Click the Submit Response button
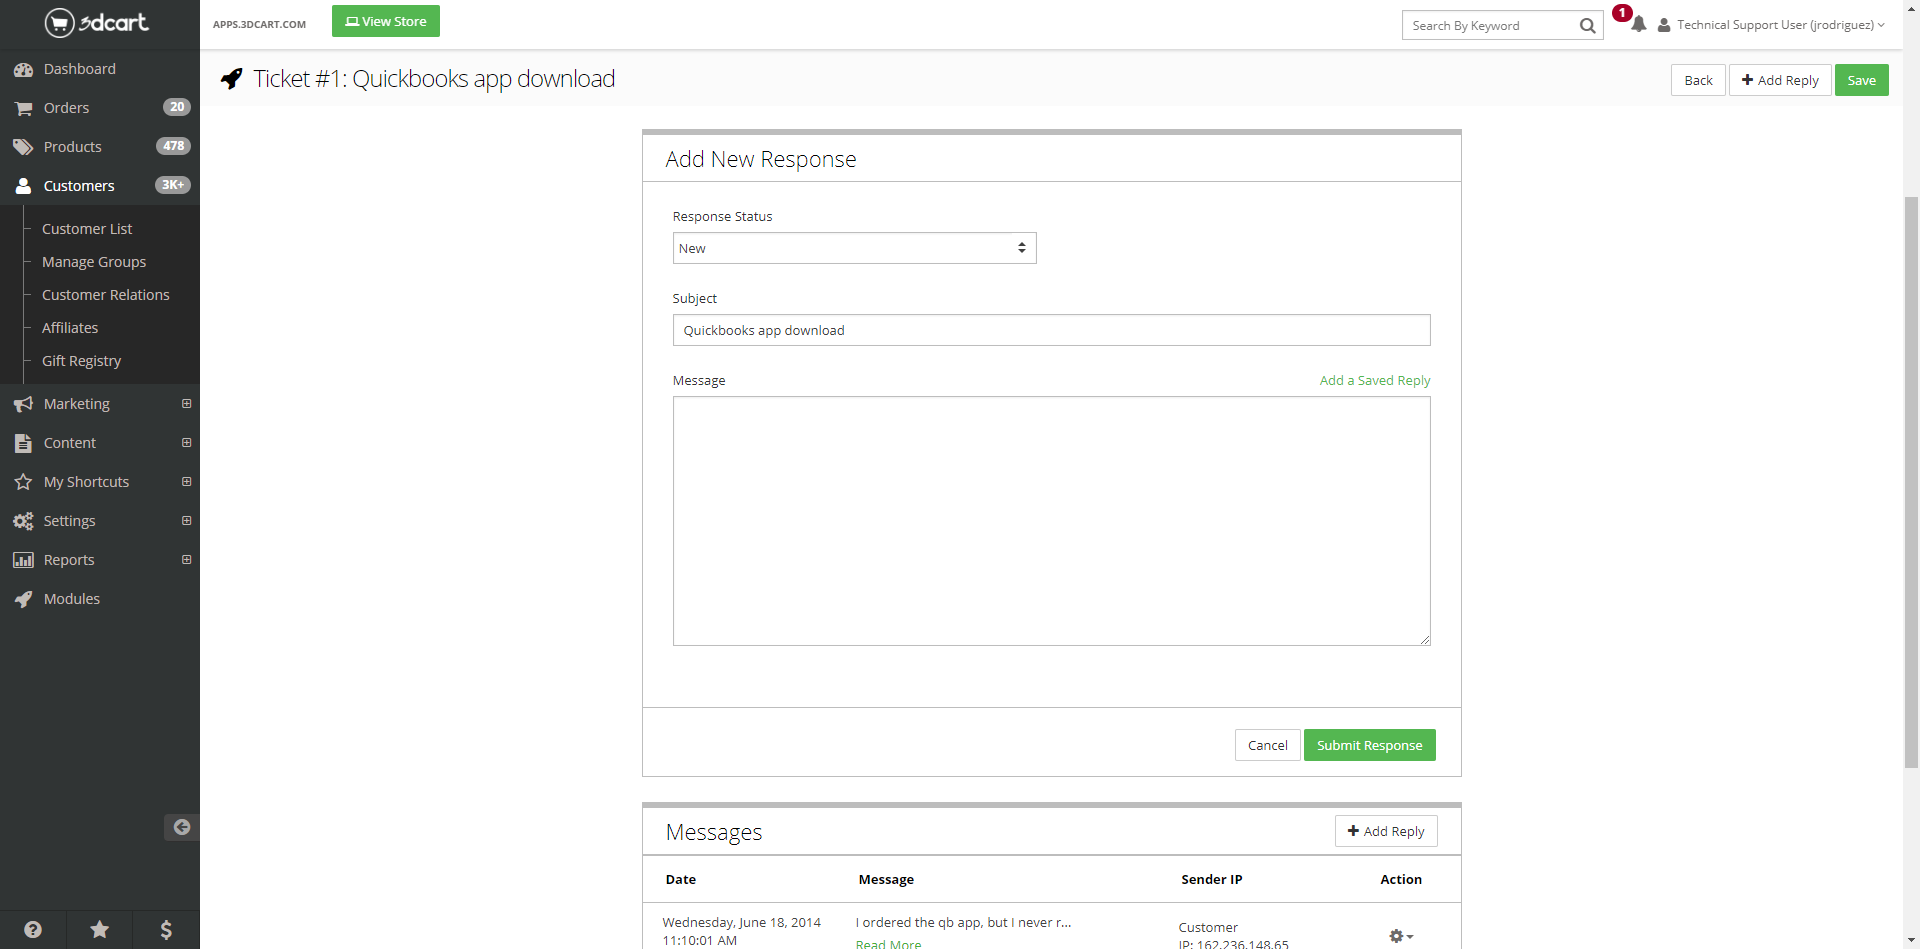Viewport: 1920px width, 949px height. [x=1369, y=745]
